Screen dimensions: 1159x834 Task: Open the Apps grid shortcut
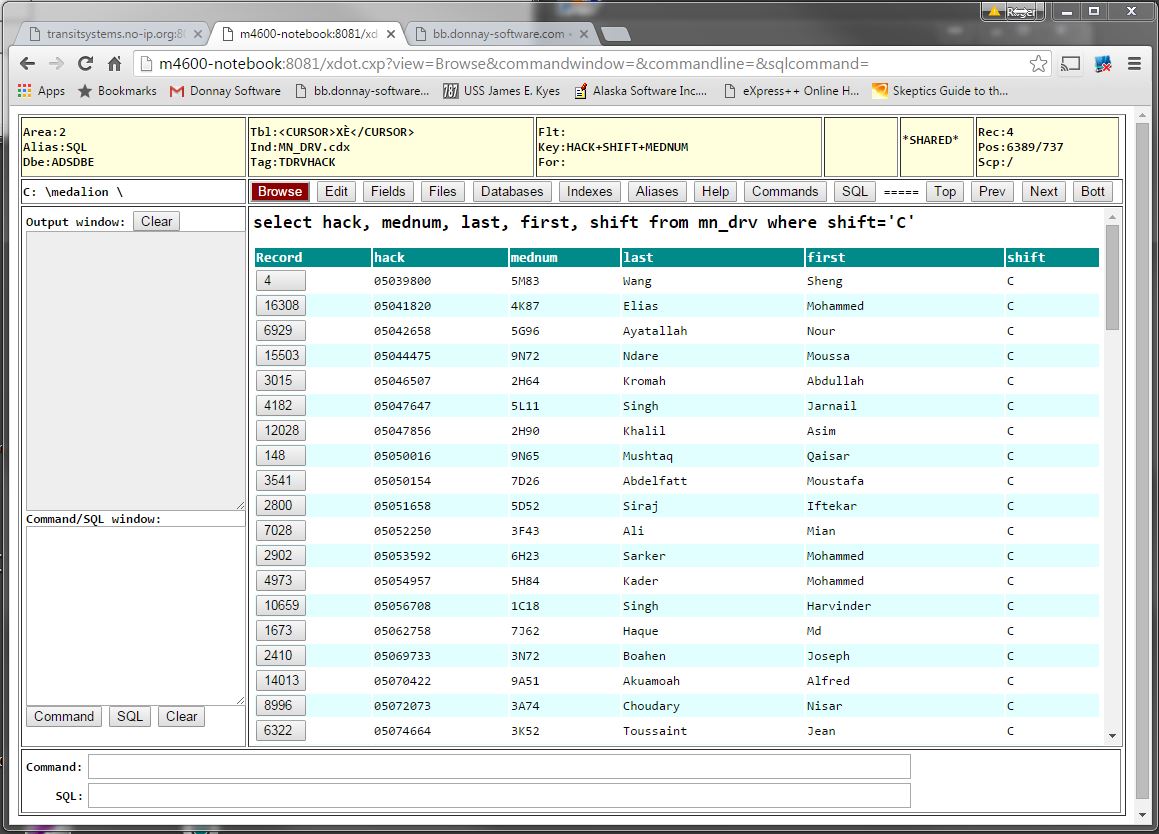41,91
